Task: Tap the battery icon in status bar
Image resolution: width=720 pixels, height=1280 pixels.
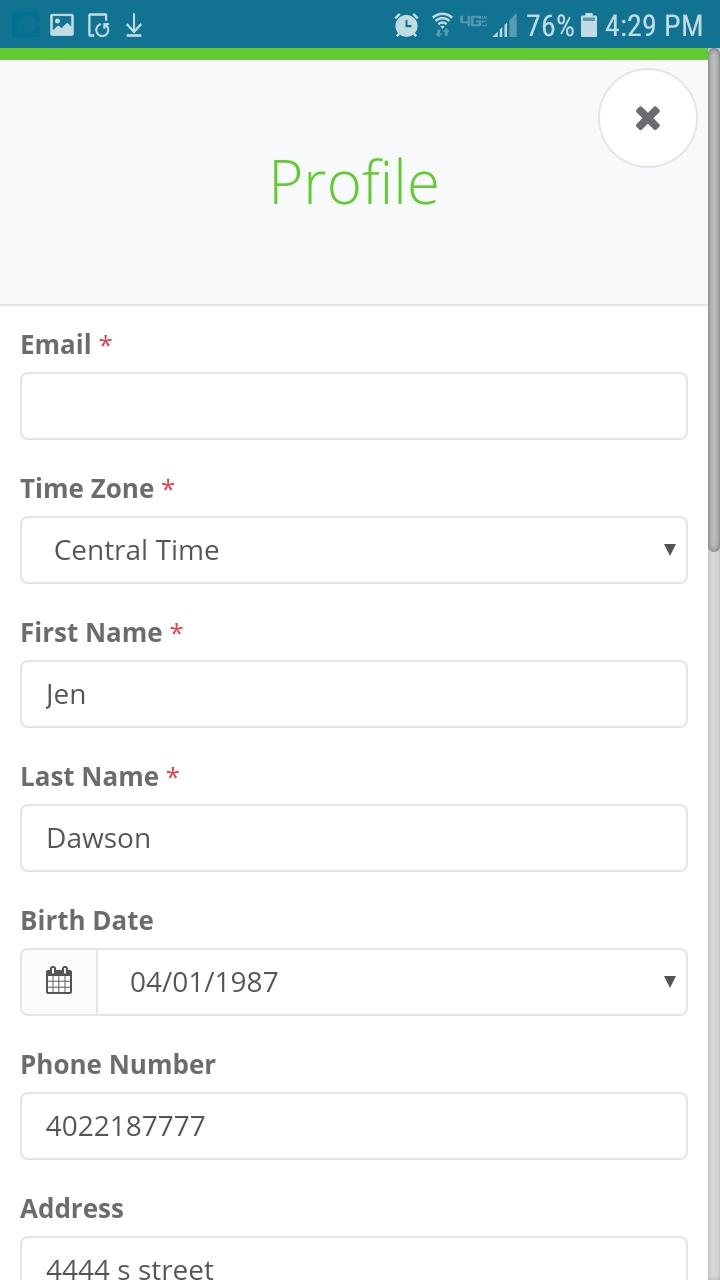Action: coord(589,25)
